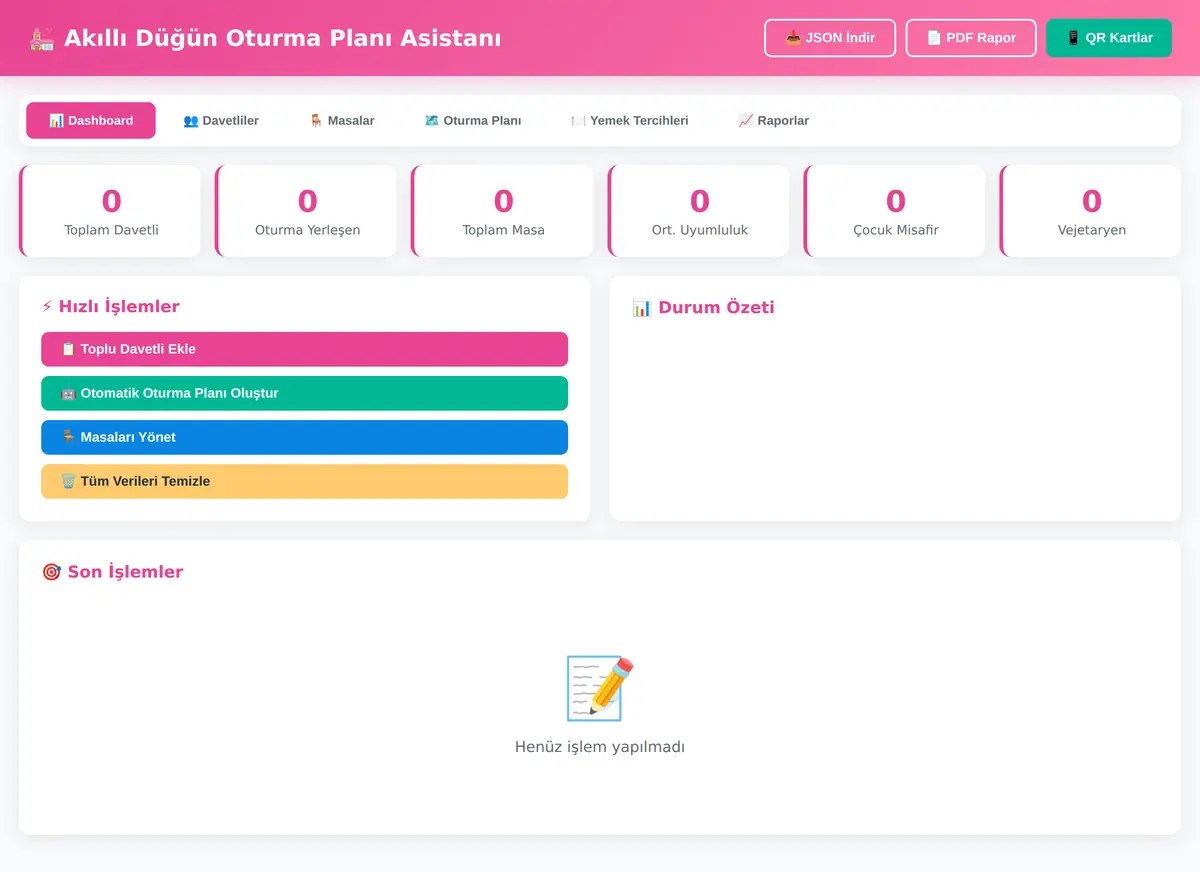Viewport: 1200px width, 872px height.
Task: Click the Oturma Yerleşen stat label
Action: pos(308,230)
